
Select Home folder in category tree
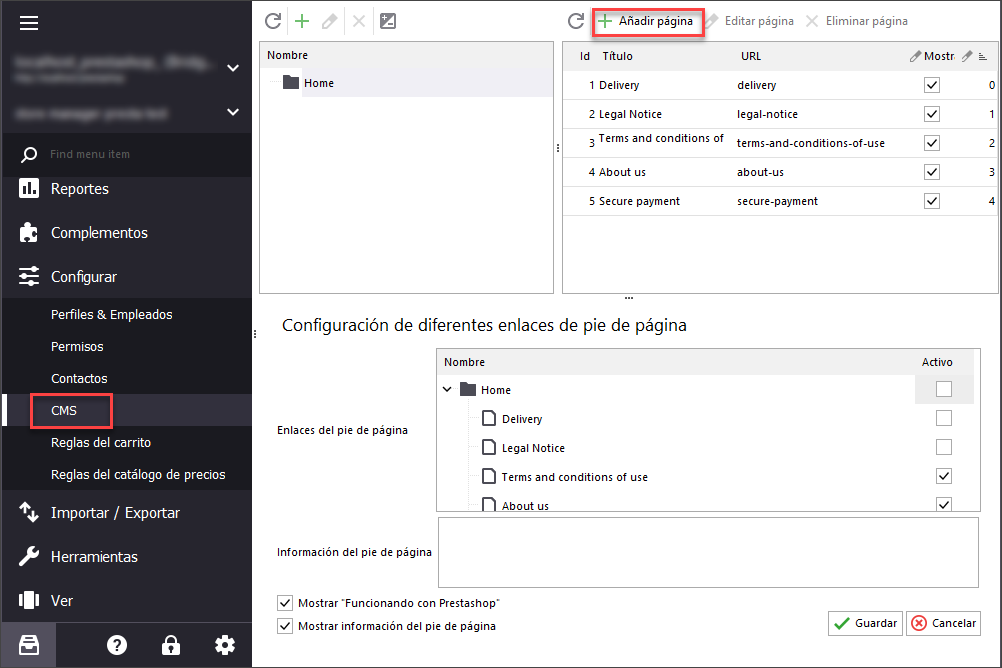(x=318, y=83)
